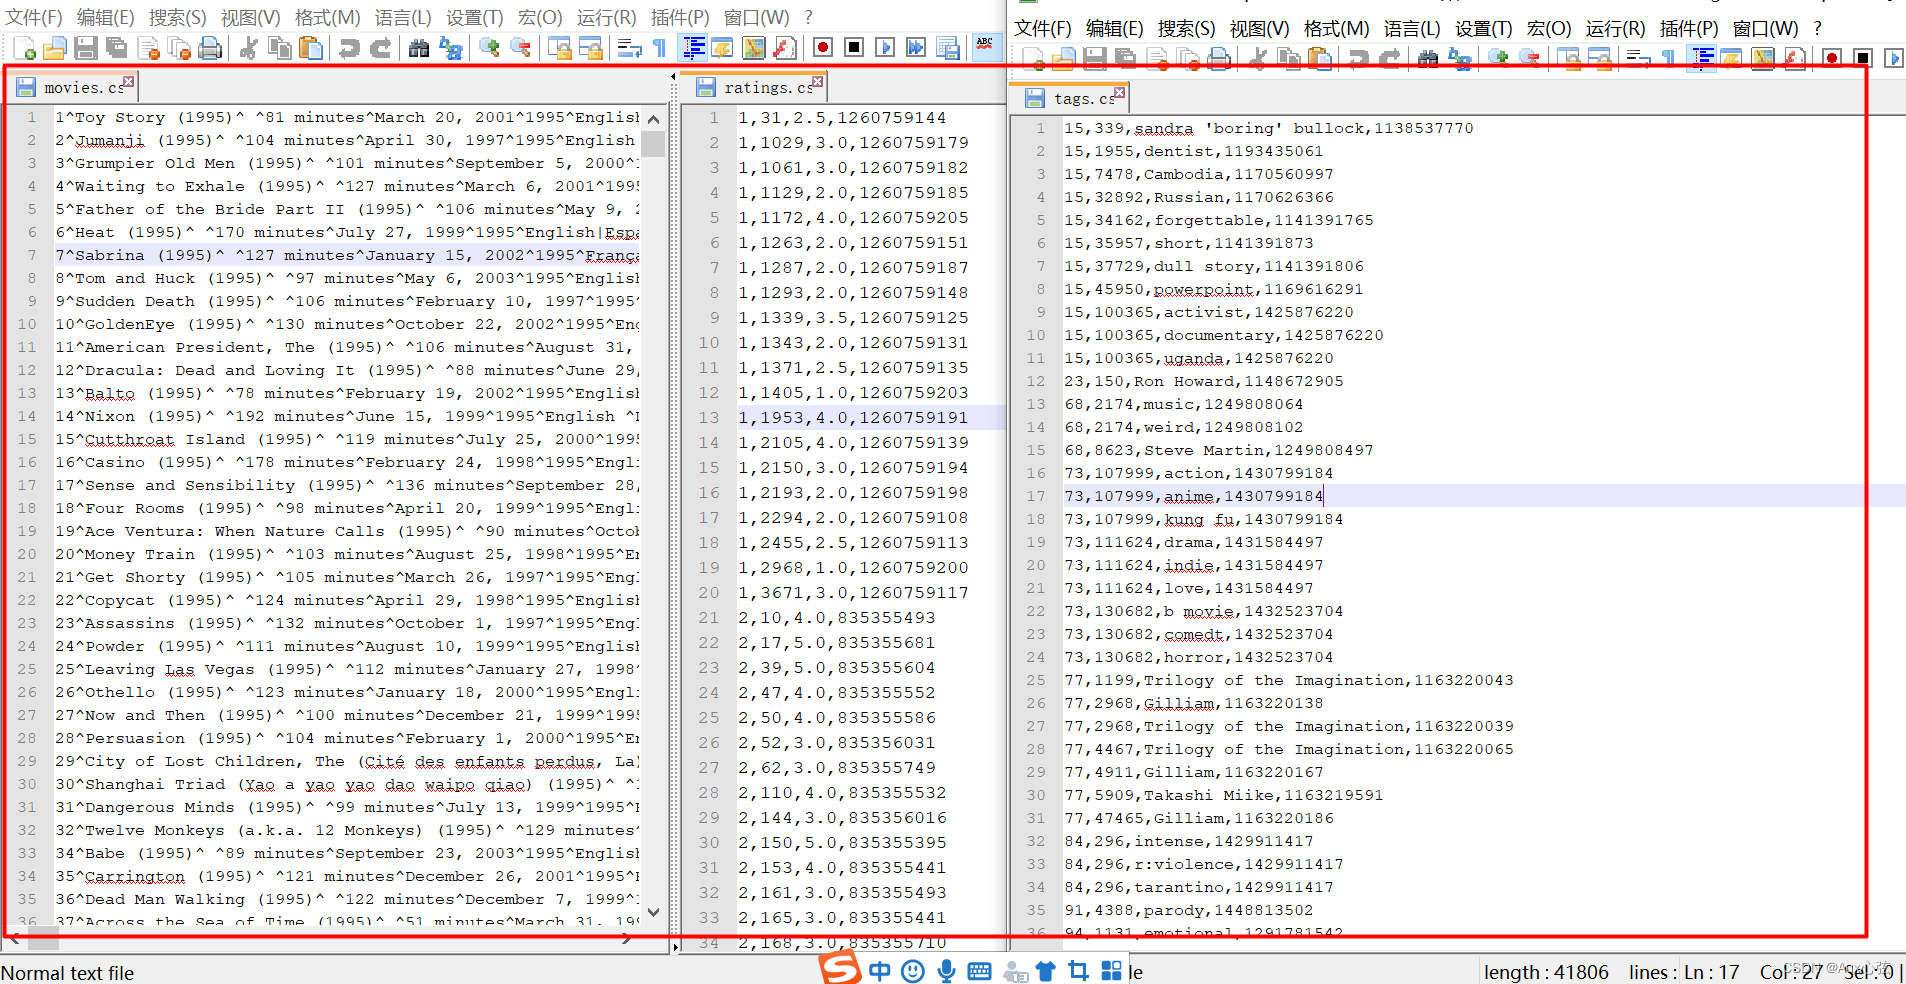Click Zoom Out magnifier in left window

coord(520,48)
